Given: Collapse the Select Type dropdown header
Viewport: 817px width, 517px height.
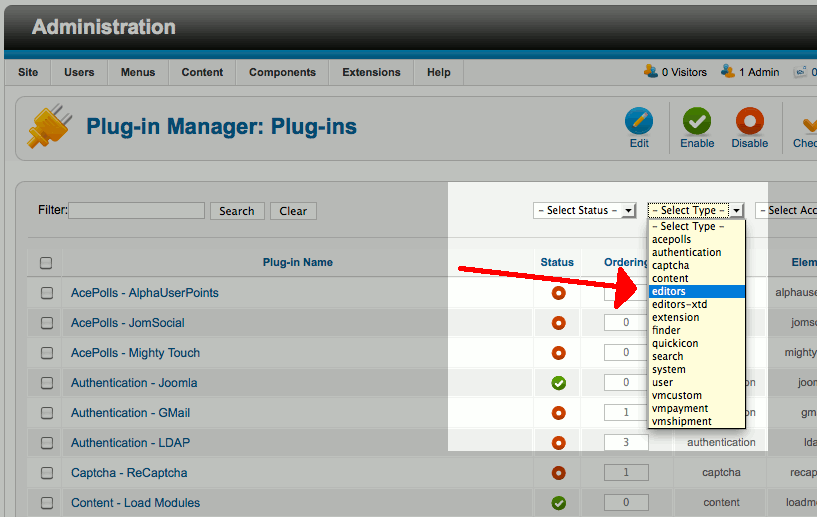Looking at the screenshot, I should coord(696,210).
